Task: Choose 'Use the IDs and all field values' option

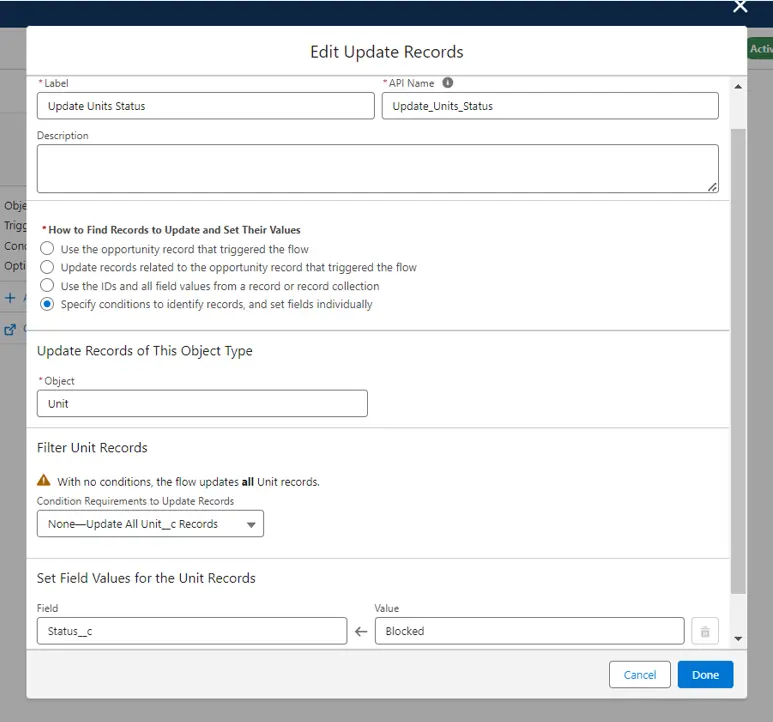Action: [47, 286]
